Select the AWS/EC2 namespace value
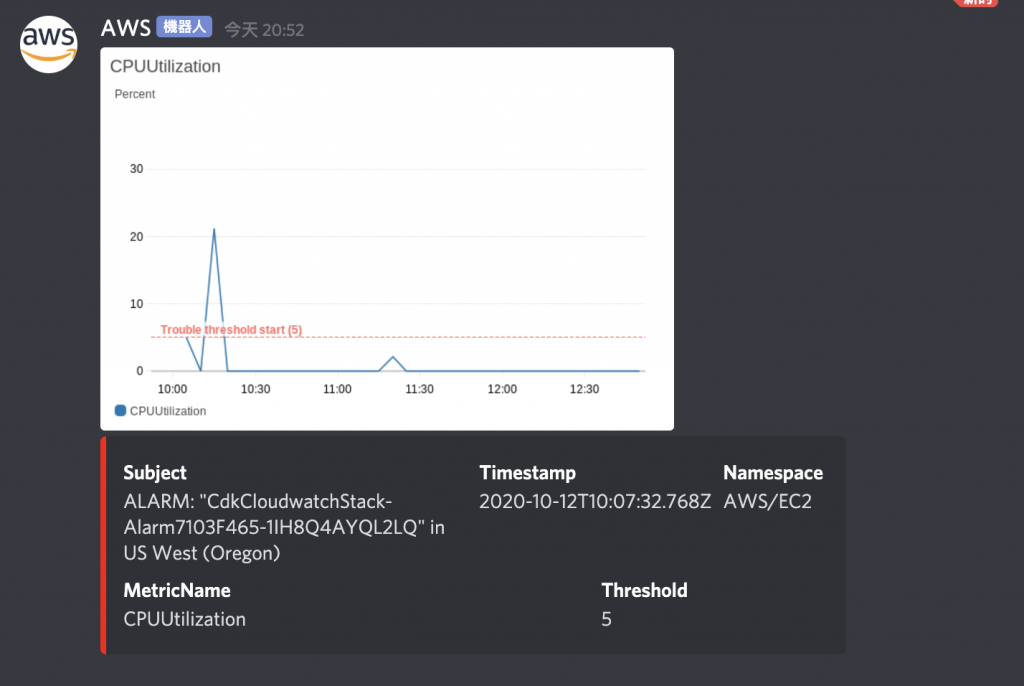This screenshot has height=686, width=1024. 767,501
